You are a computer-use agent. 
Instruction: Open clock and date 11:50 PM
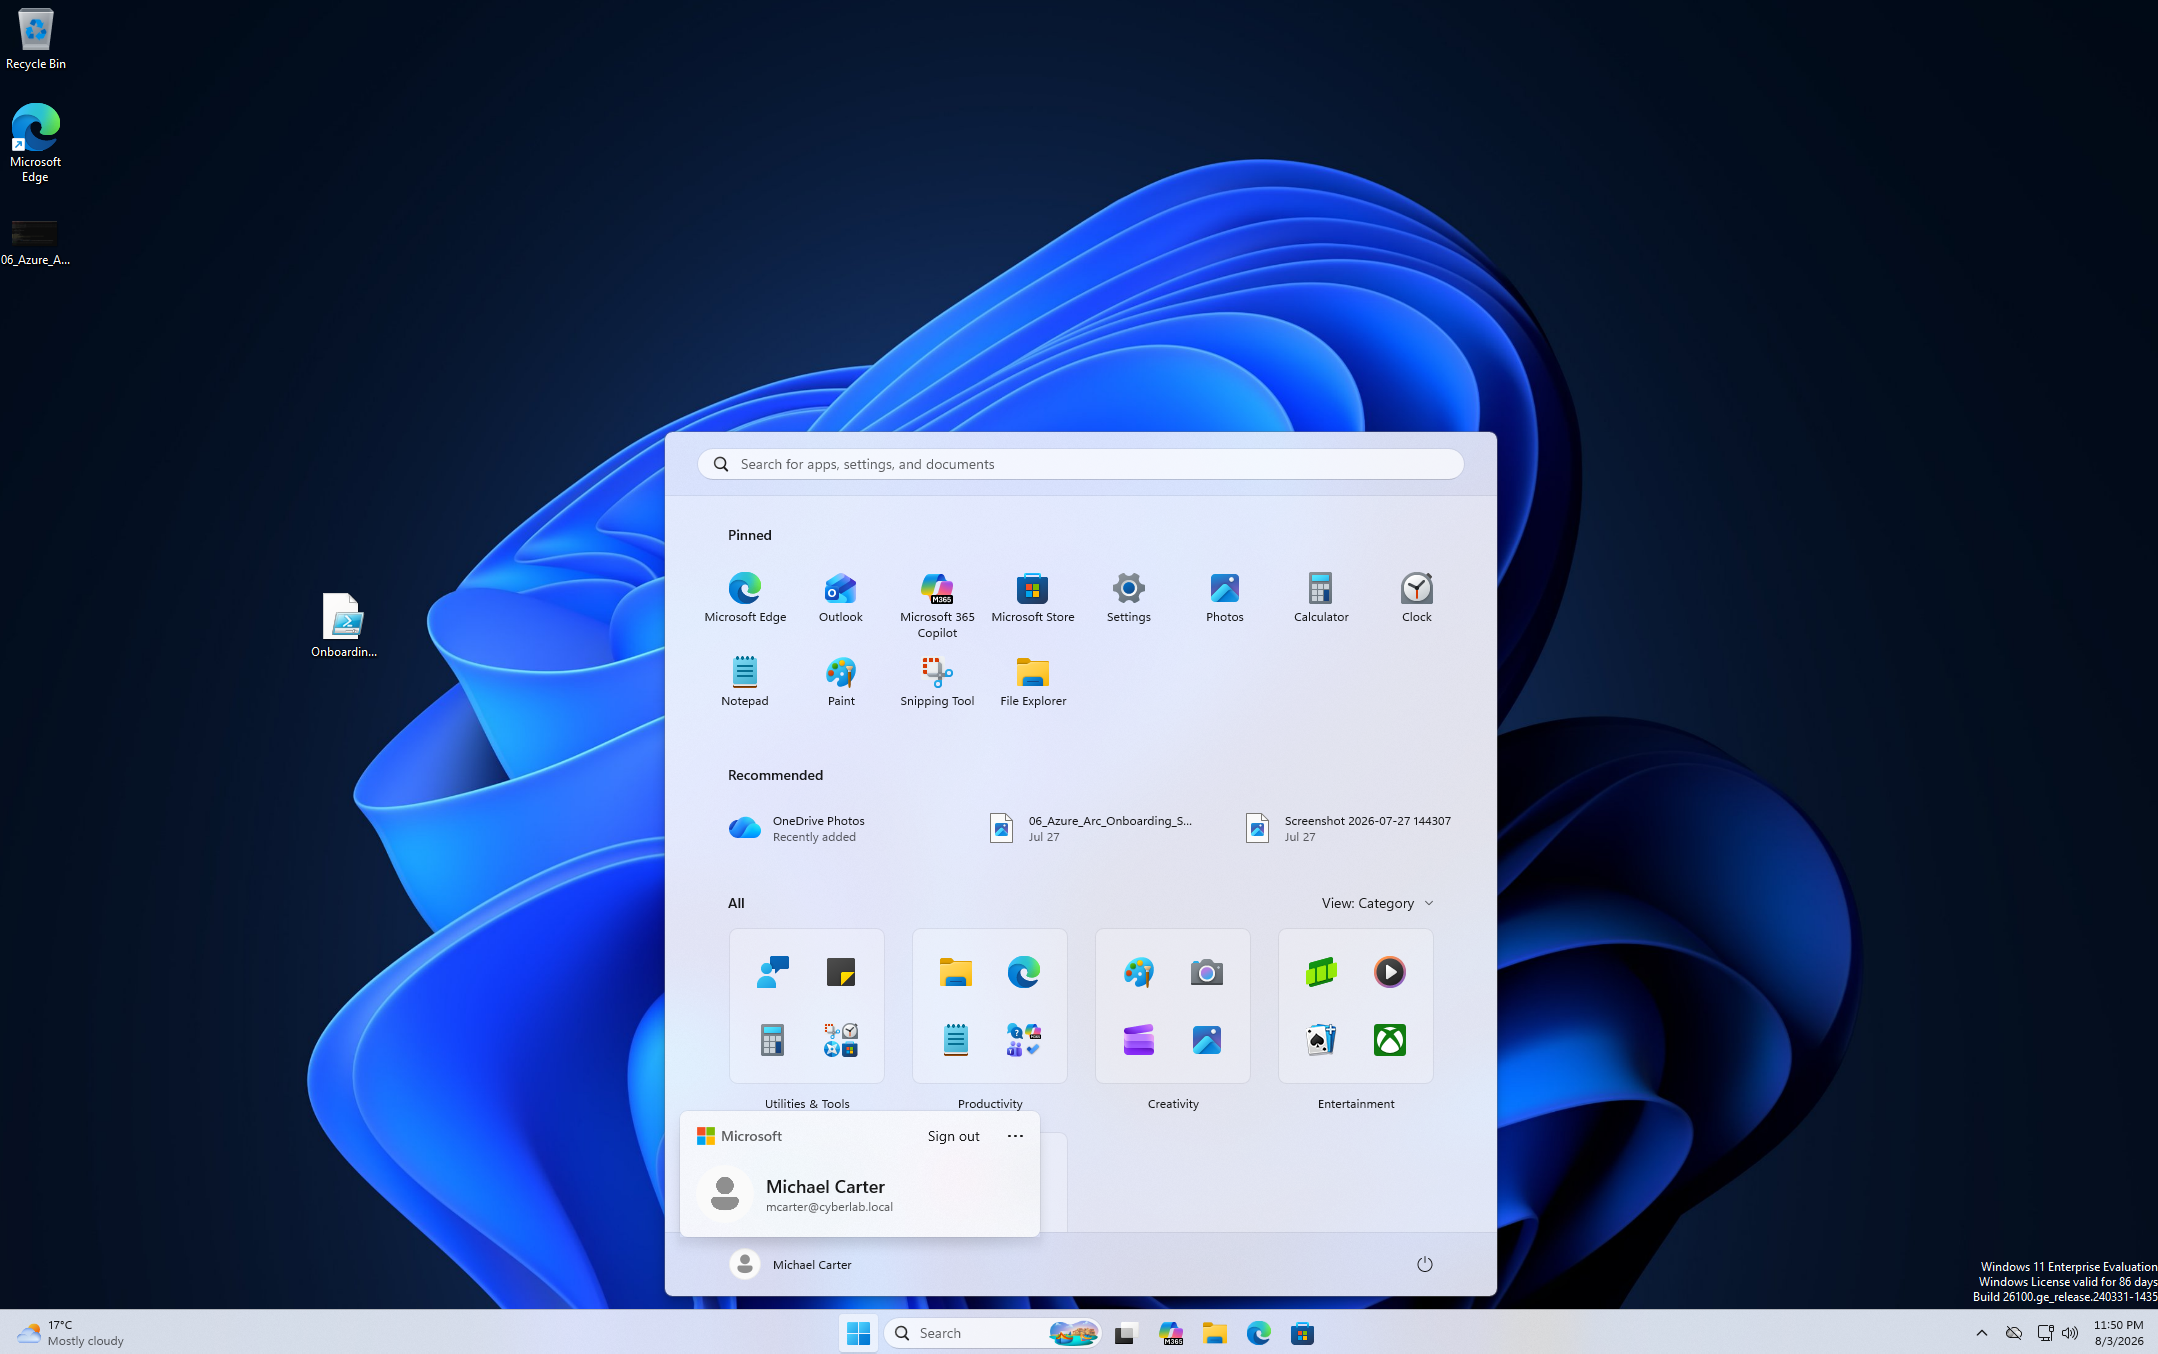click(2118, 1333)
